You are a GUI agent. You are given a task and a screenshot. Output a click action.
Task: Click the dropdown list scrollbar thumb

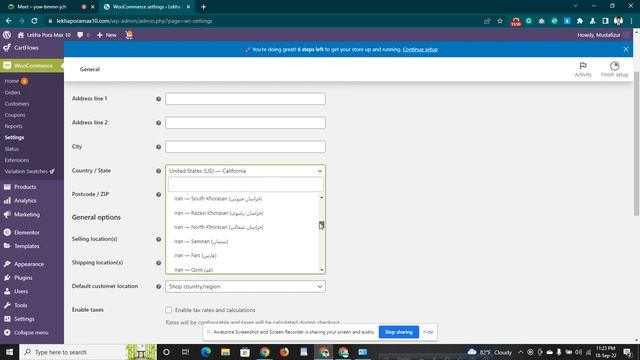322,225
